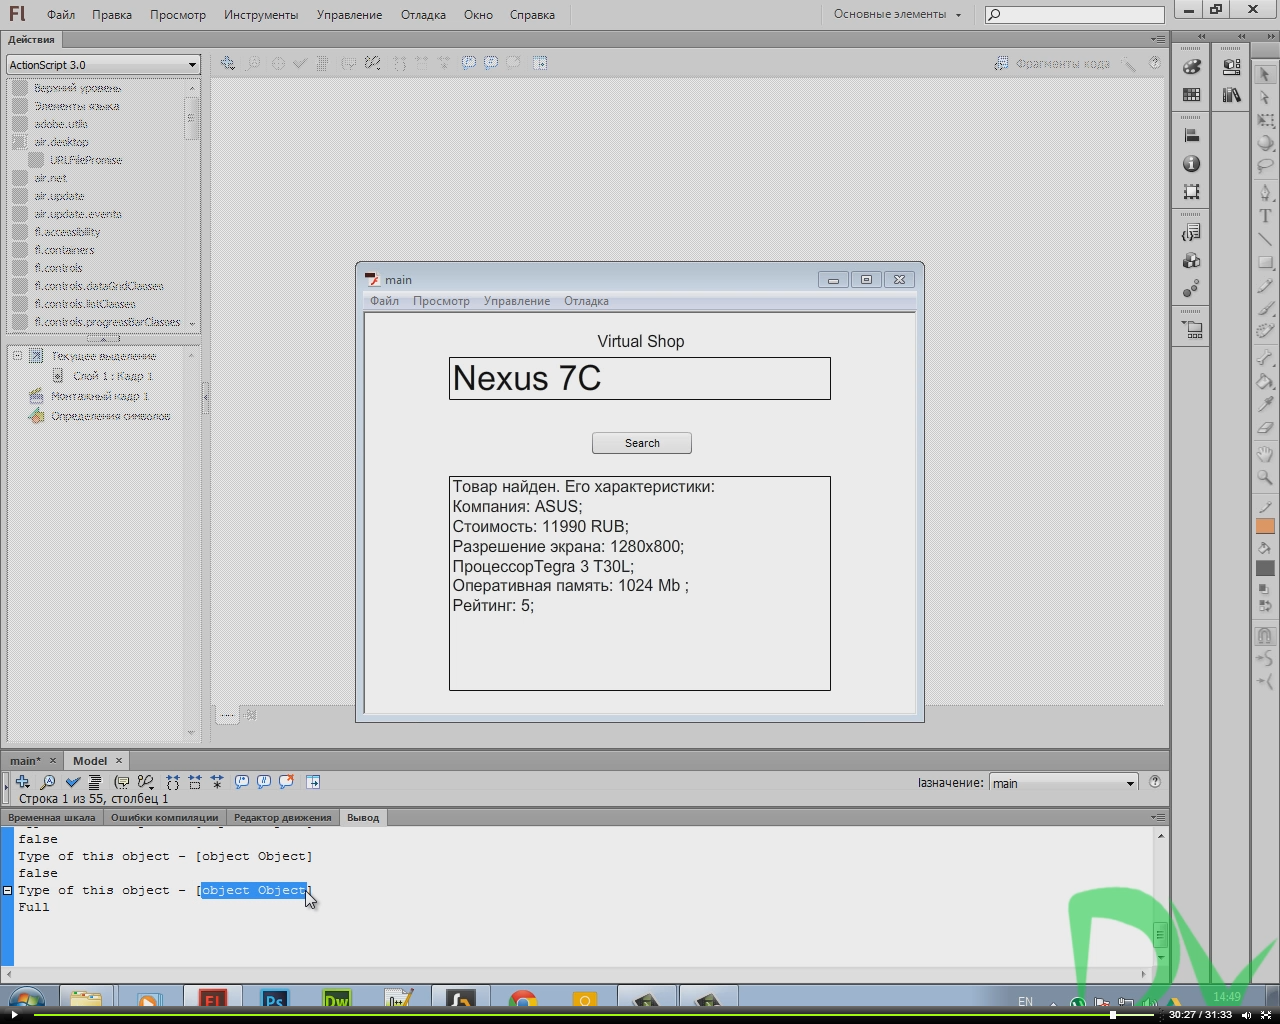Click the Check syntax checkmark icon
1280x1024 pixels.
pos(72,782)
